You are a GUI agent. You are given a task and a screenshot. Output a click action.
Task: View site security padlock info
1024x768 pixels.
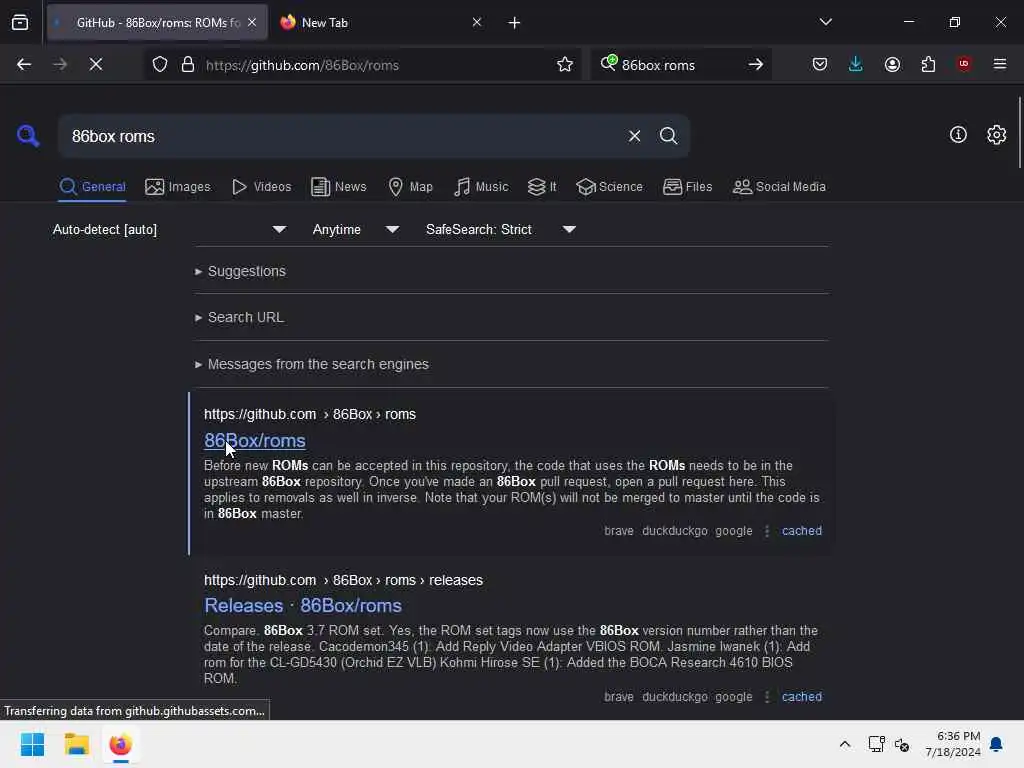188,64
